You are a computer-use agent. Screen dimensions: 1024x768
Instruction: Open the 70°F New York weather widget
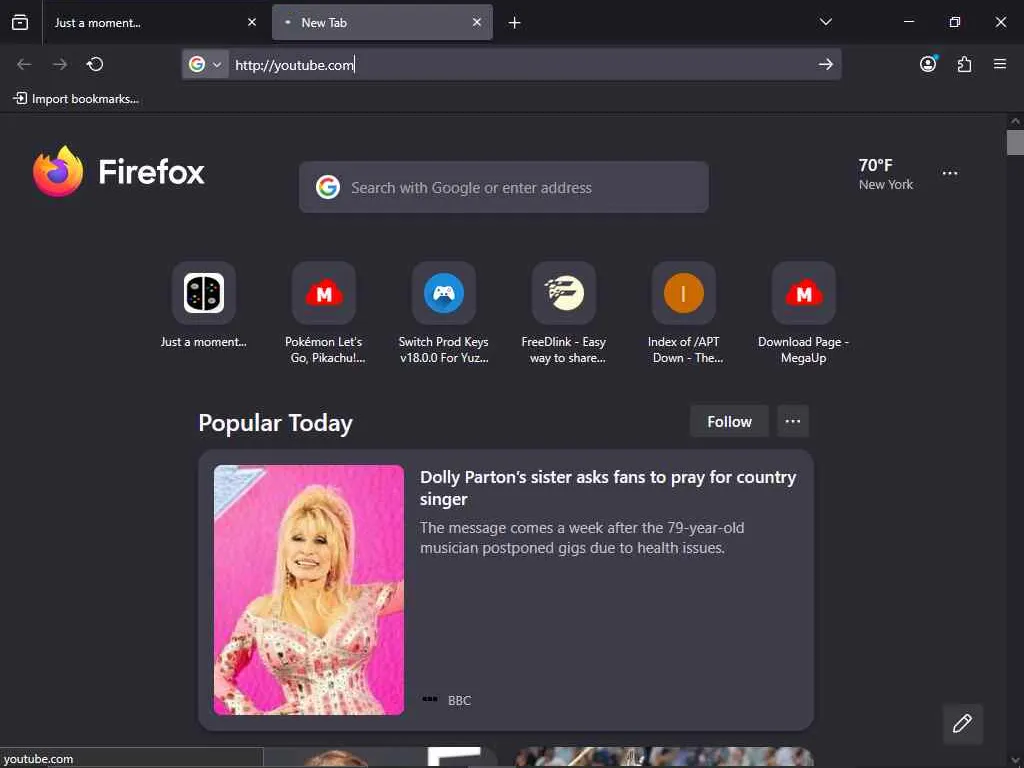tap(886, 174)
